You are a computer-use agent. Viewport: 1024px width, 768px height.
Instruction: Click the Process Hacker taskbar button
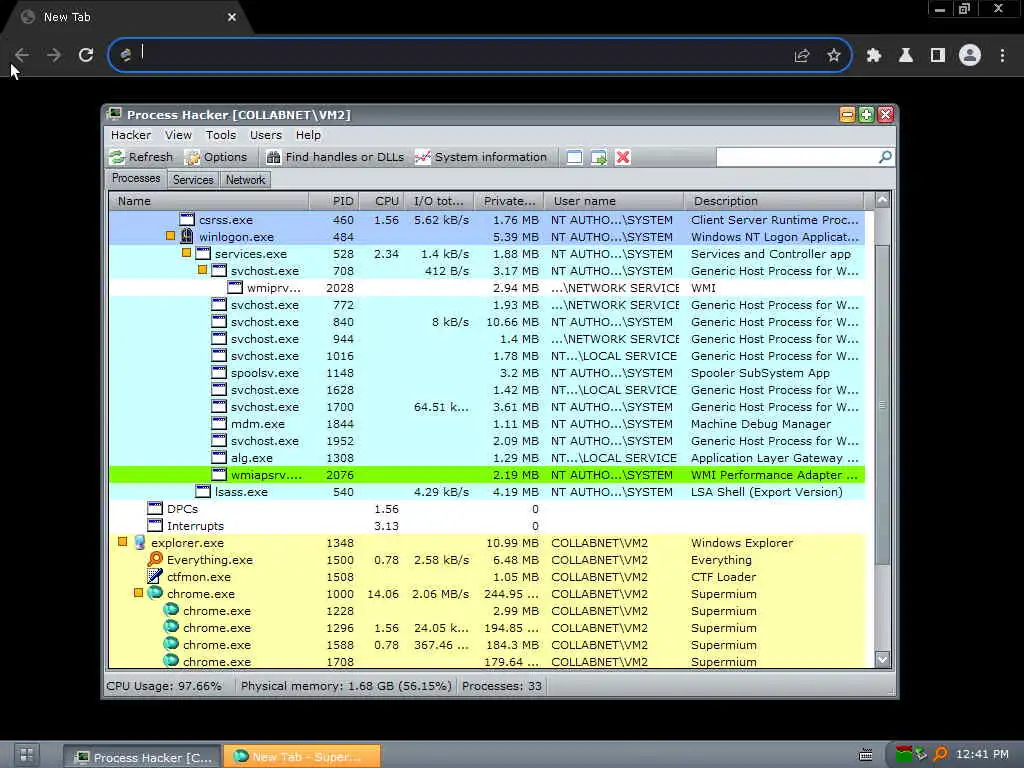[x=142, y=757]
